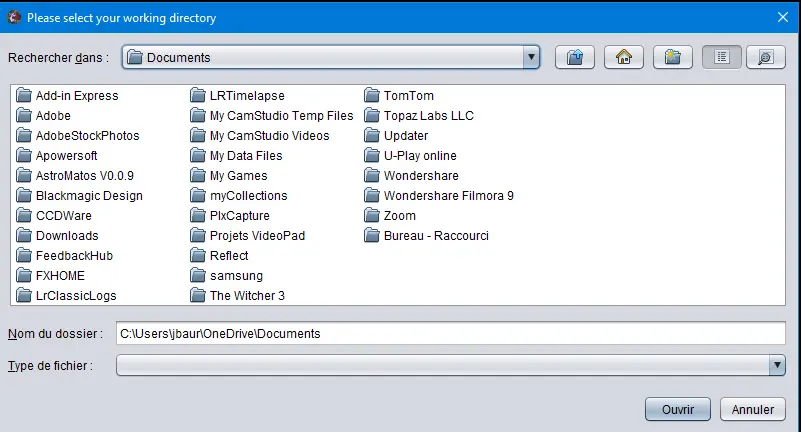This screenshot has height=432, width=801.
Task: Open the Type de fichier dropdown
Action: point(777,366)
